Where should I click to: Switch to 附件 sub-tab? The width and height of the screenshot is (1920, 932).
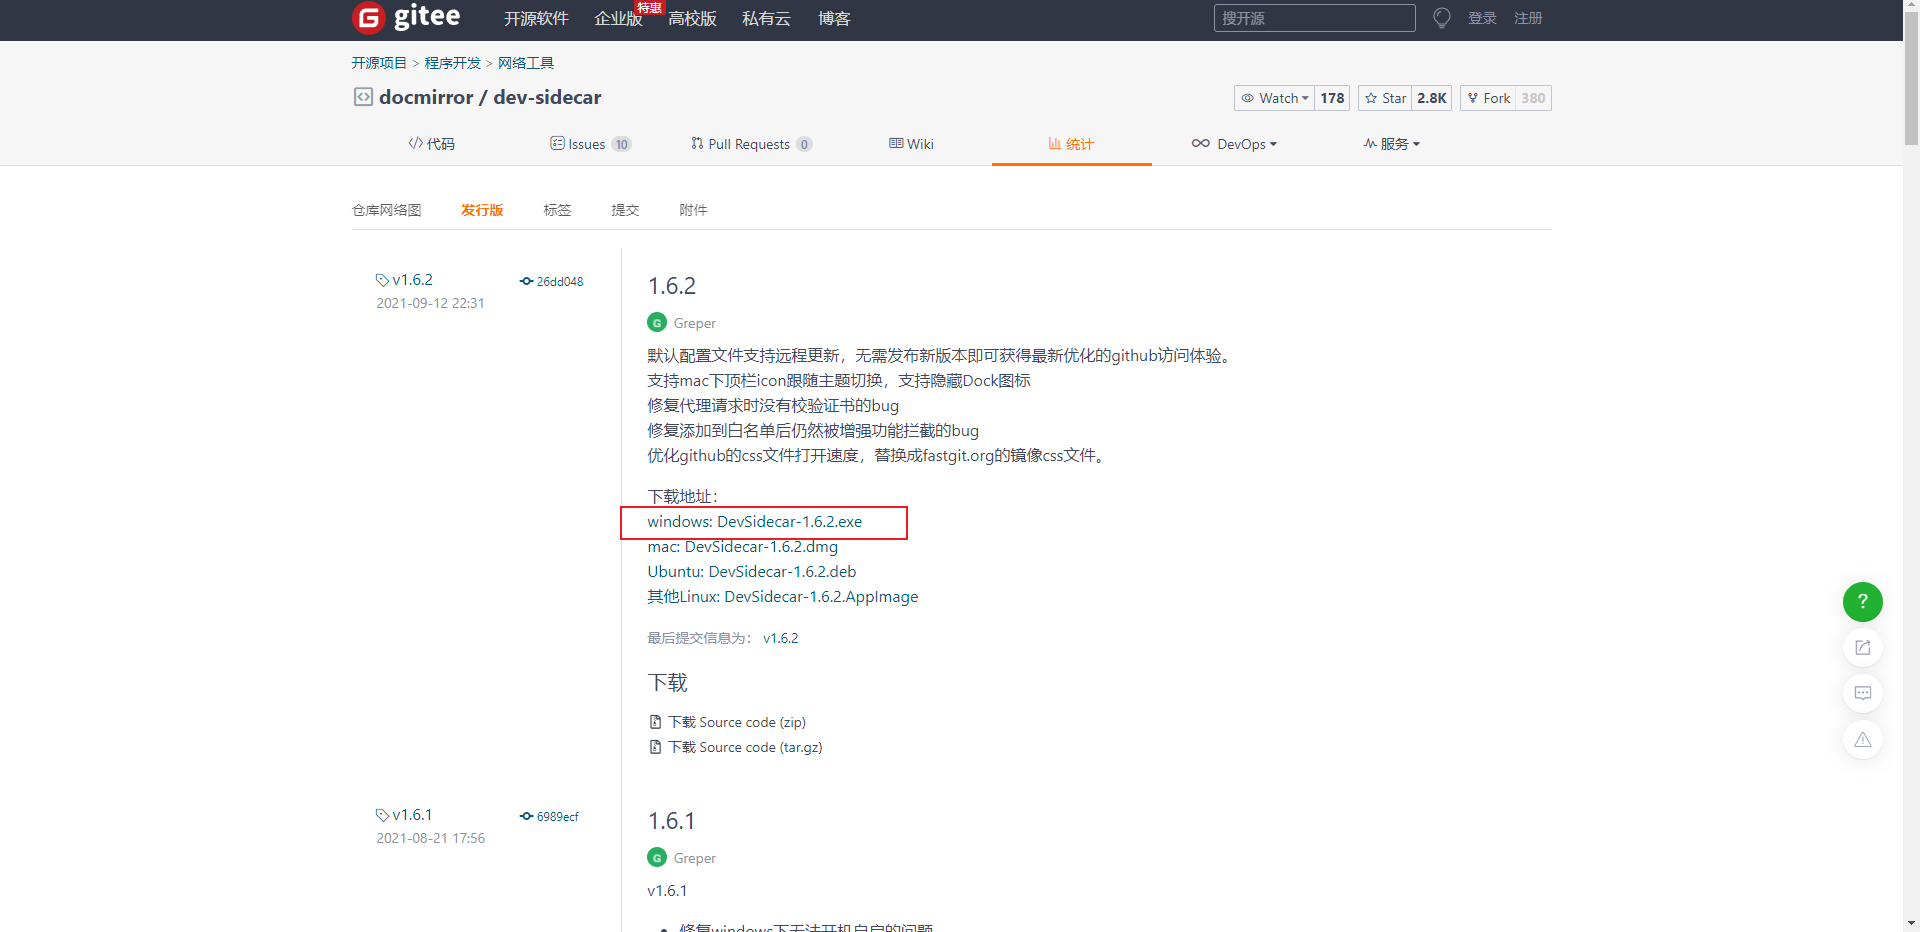[693, 210]
